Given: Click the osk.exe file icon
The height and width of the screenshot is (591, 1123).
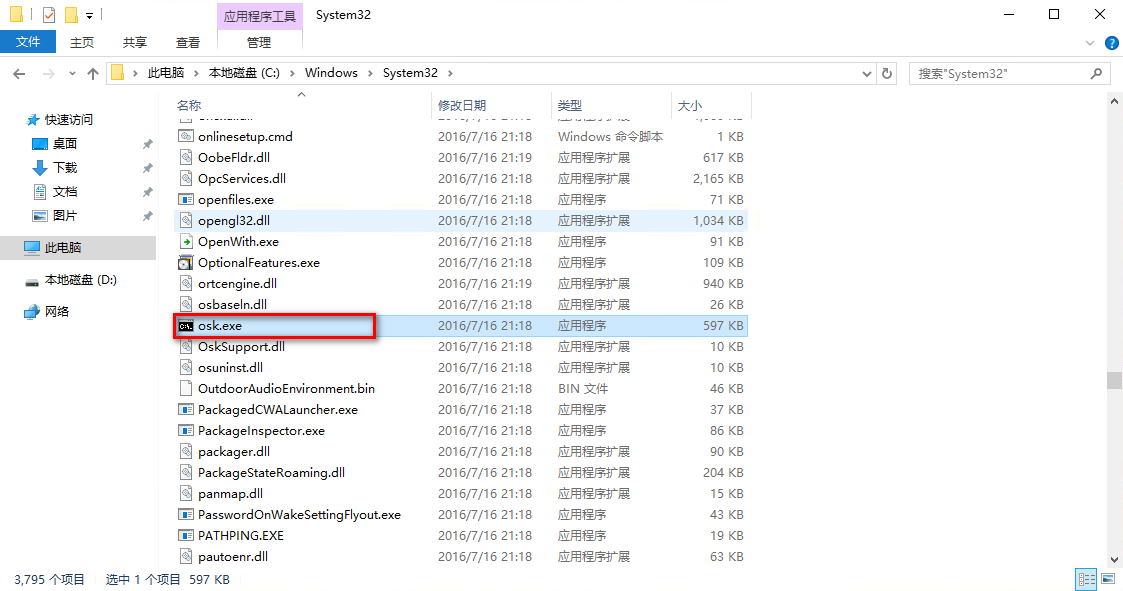Looking at the screenshot, I should 185,326.
